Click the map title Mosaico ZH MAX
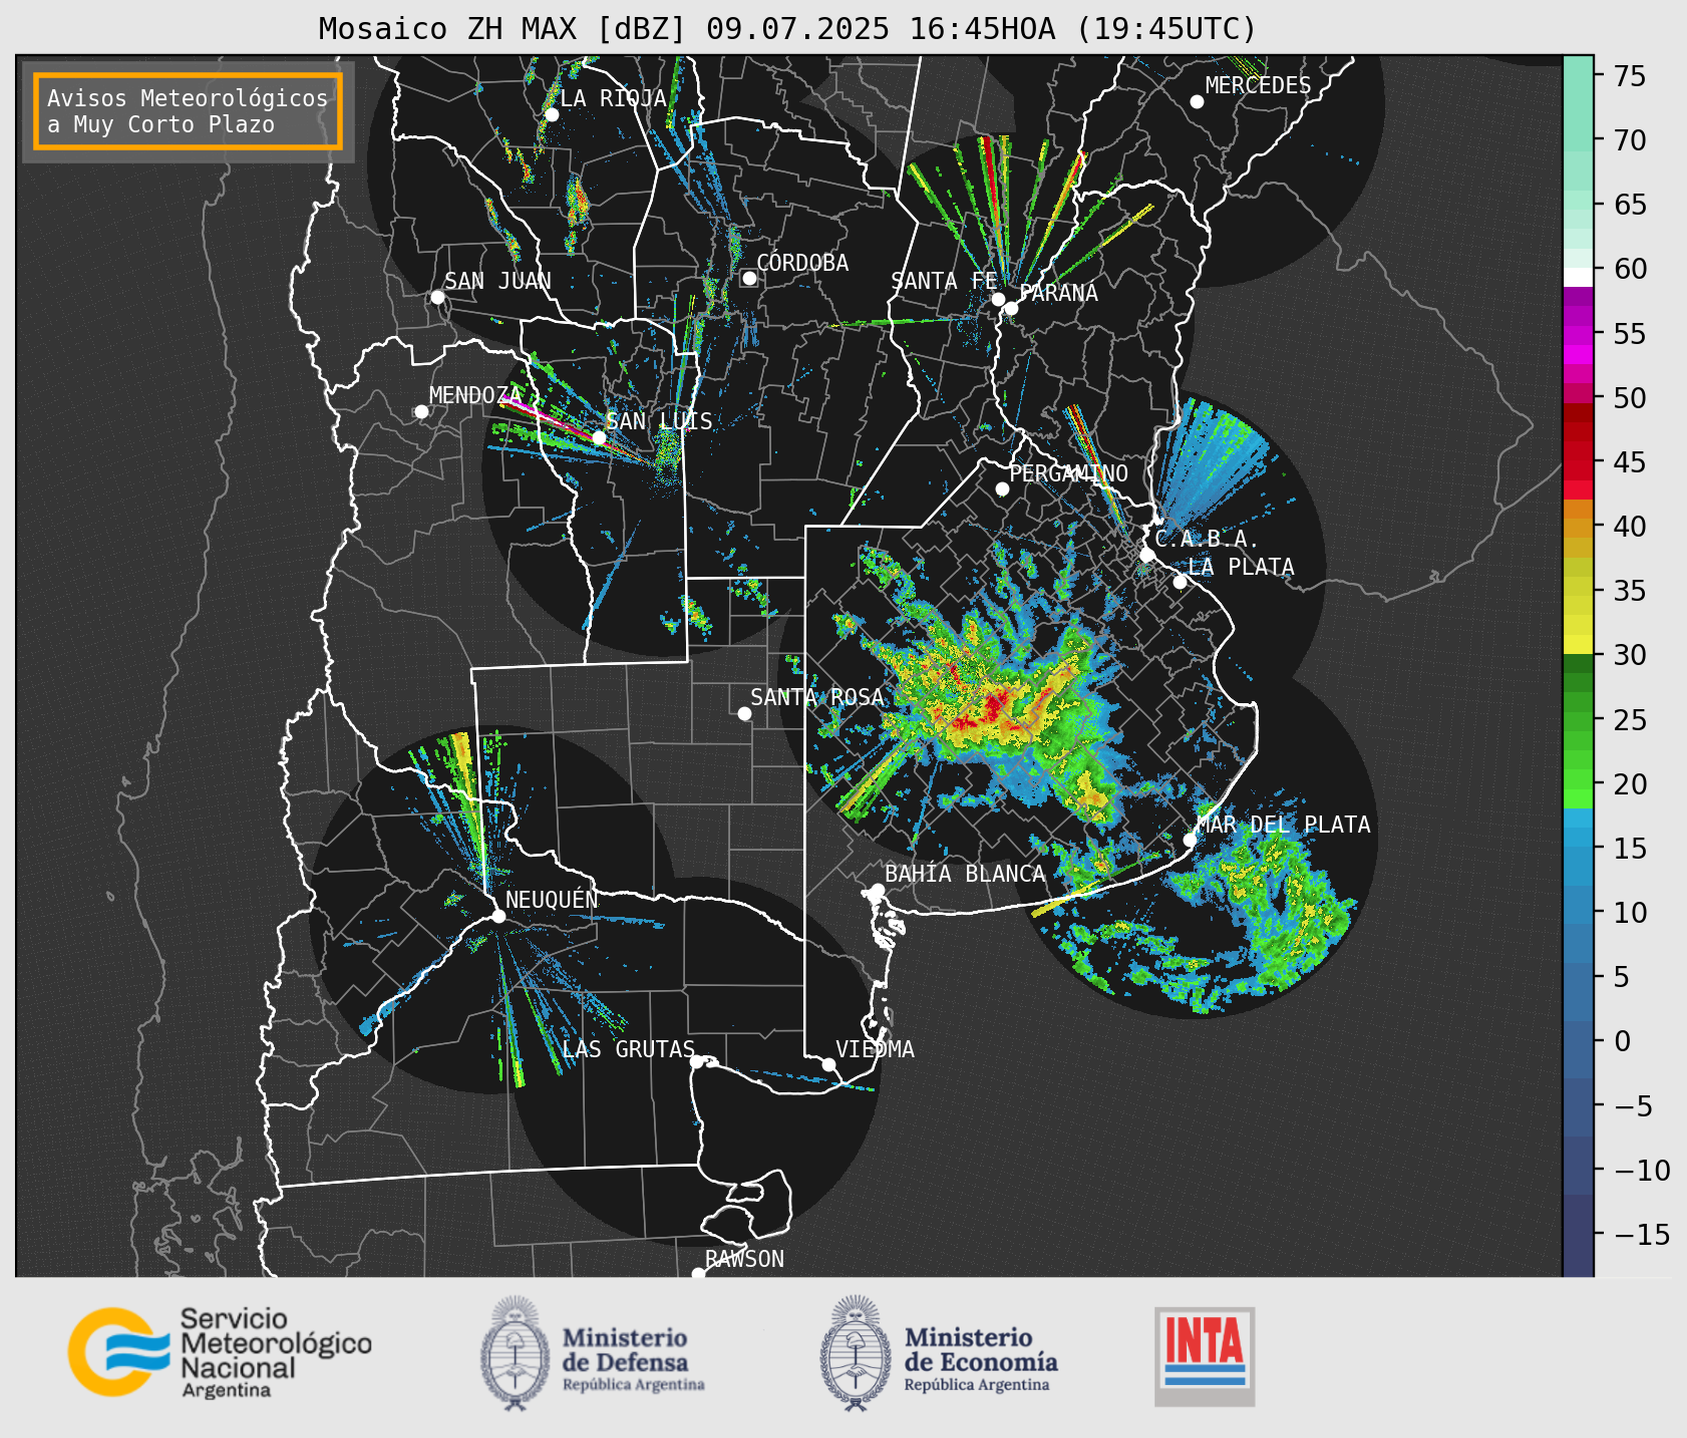This screenshot has height=1438, width=1687. tap(787, 29)
